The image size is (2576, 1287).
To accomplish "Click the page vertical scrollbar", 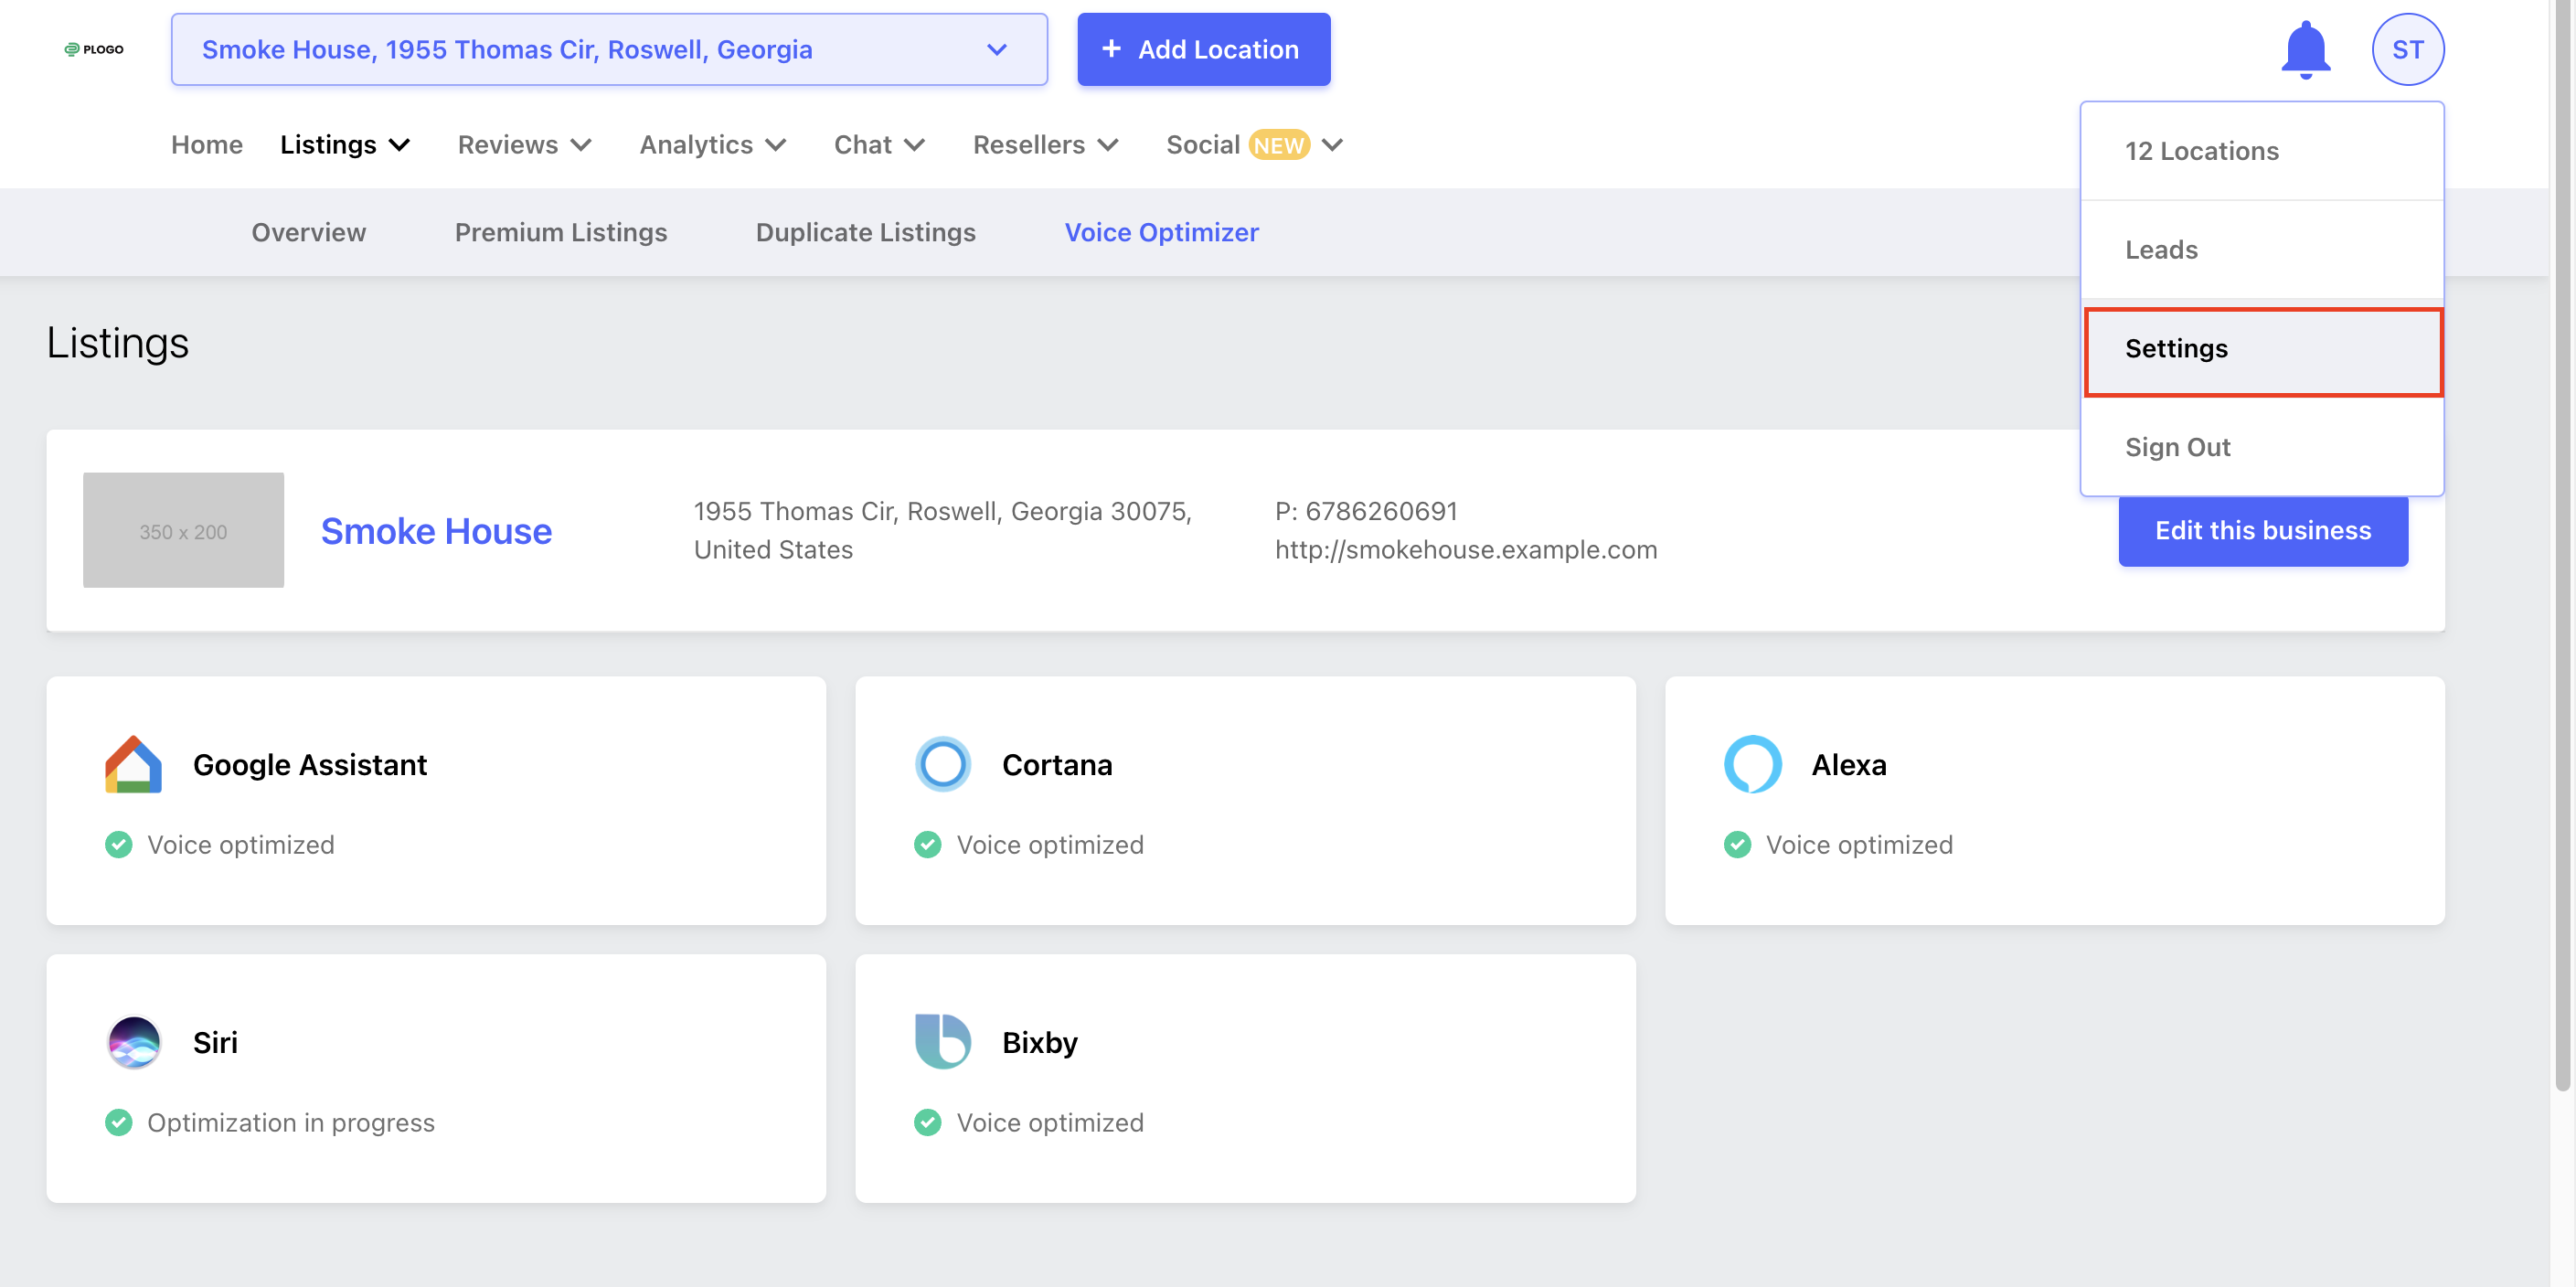I will (x=2562, y=545).
